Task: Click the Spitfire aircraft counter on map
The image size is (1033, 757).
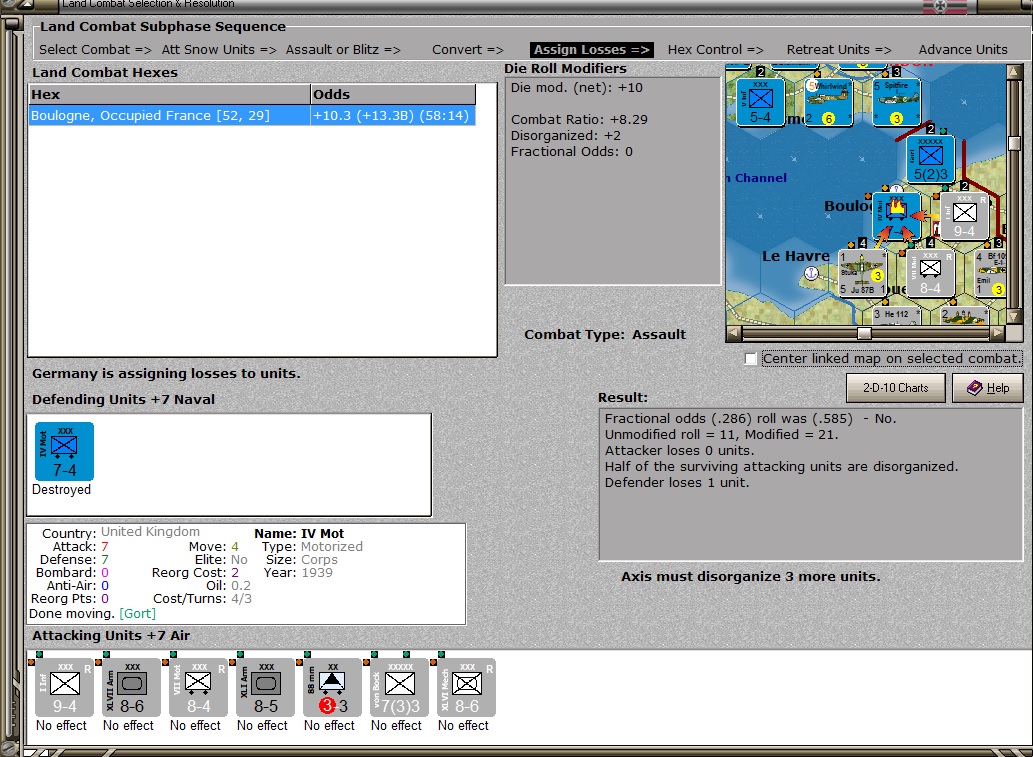Action: [896, 102]
